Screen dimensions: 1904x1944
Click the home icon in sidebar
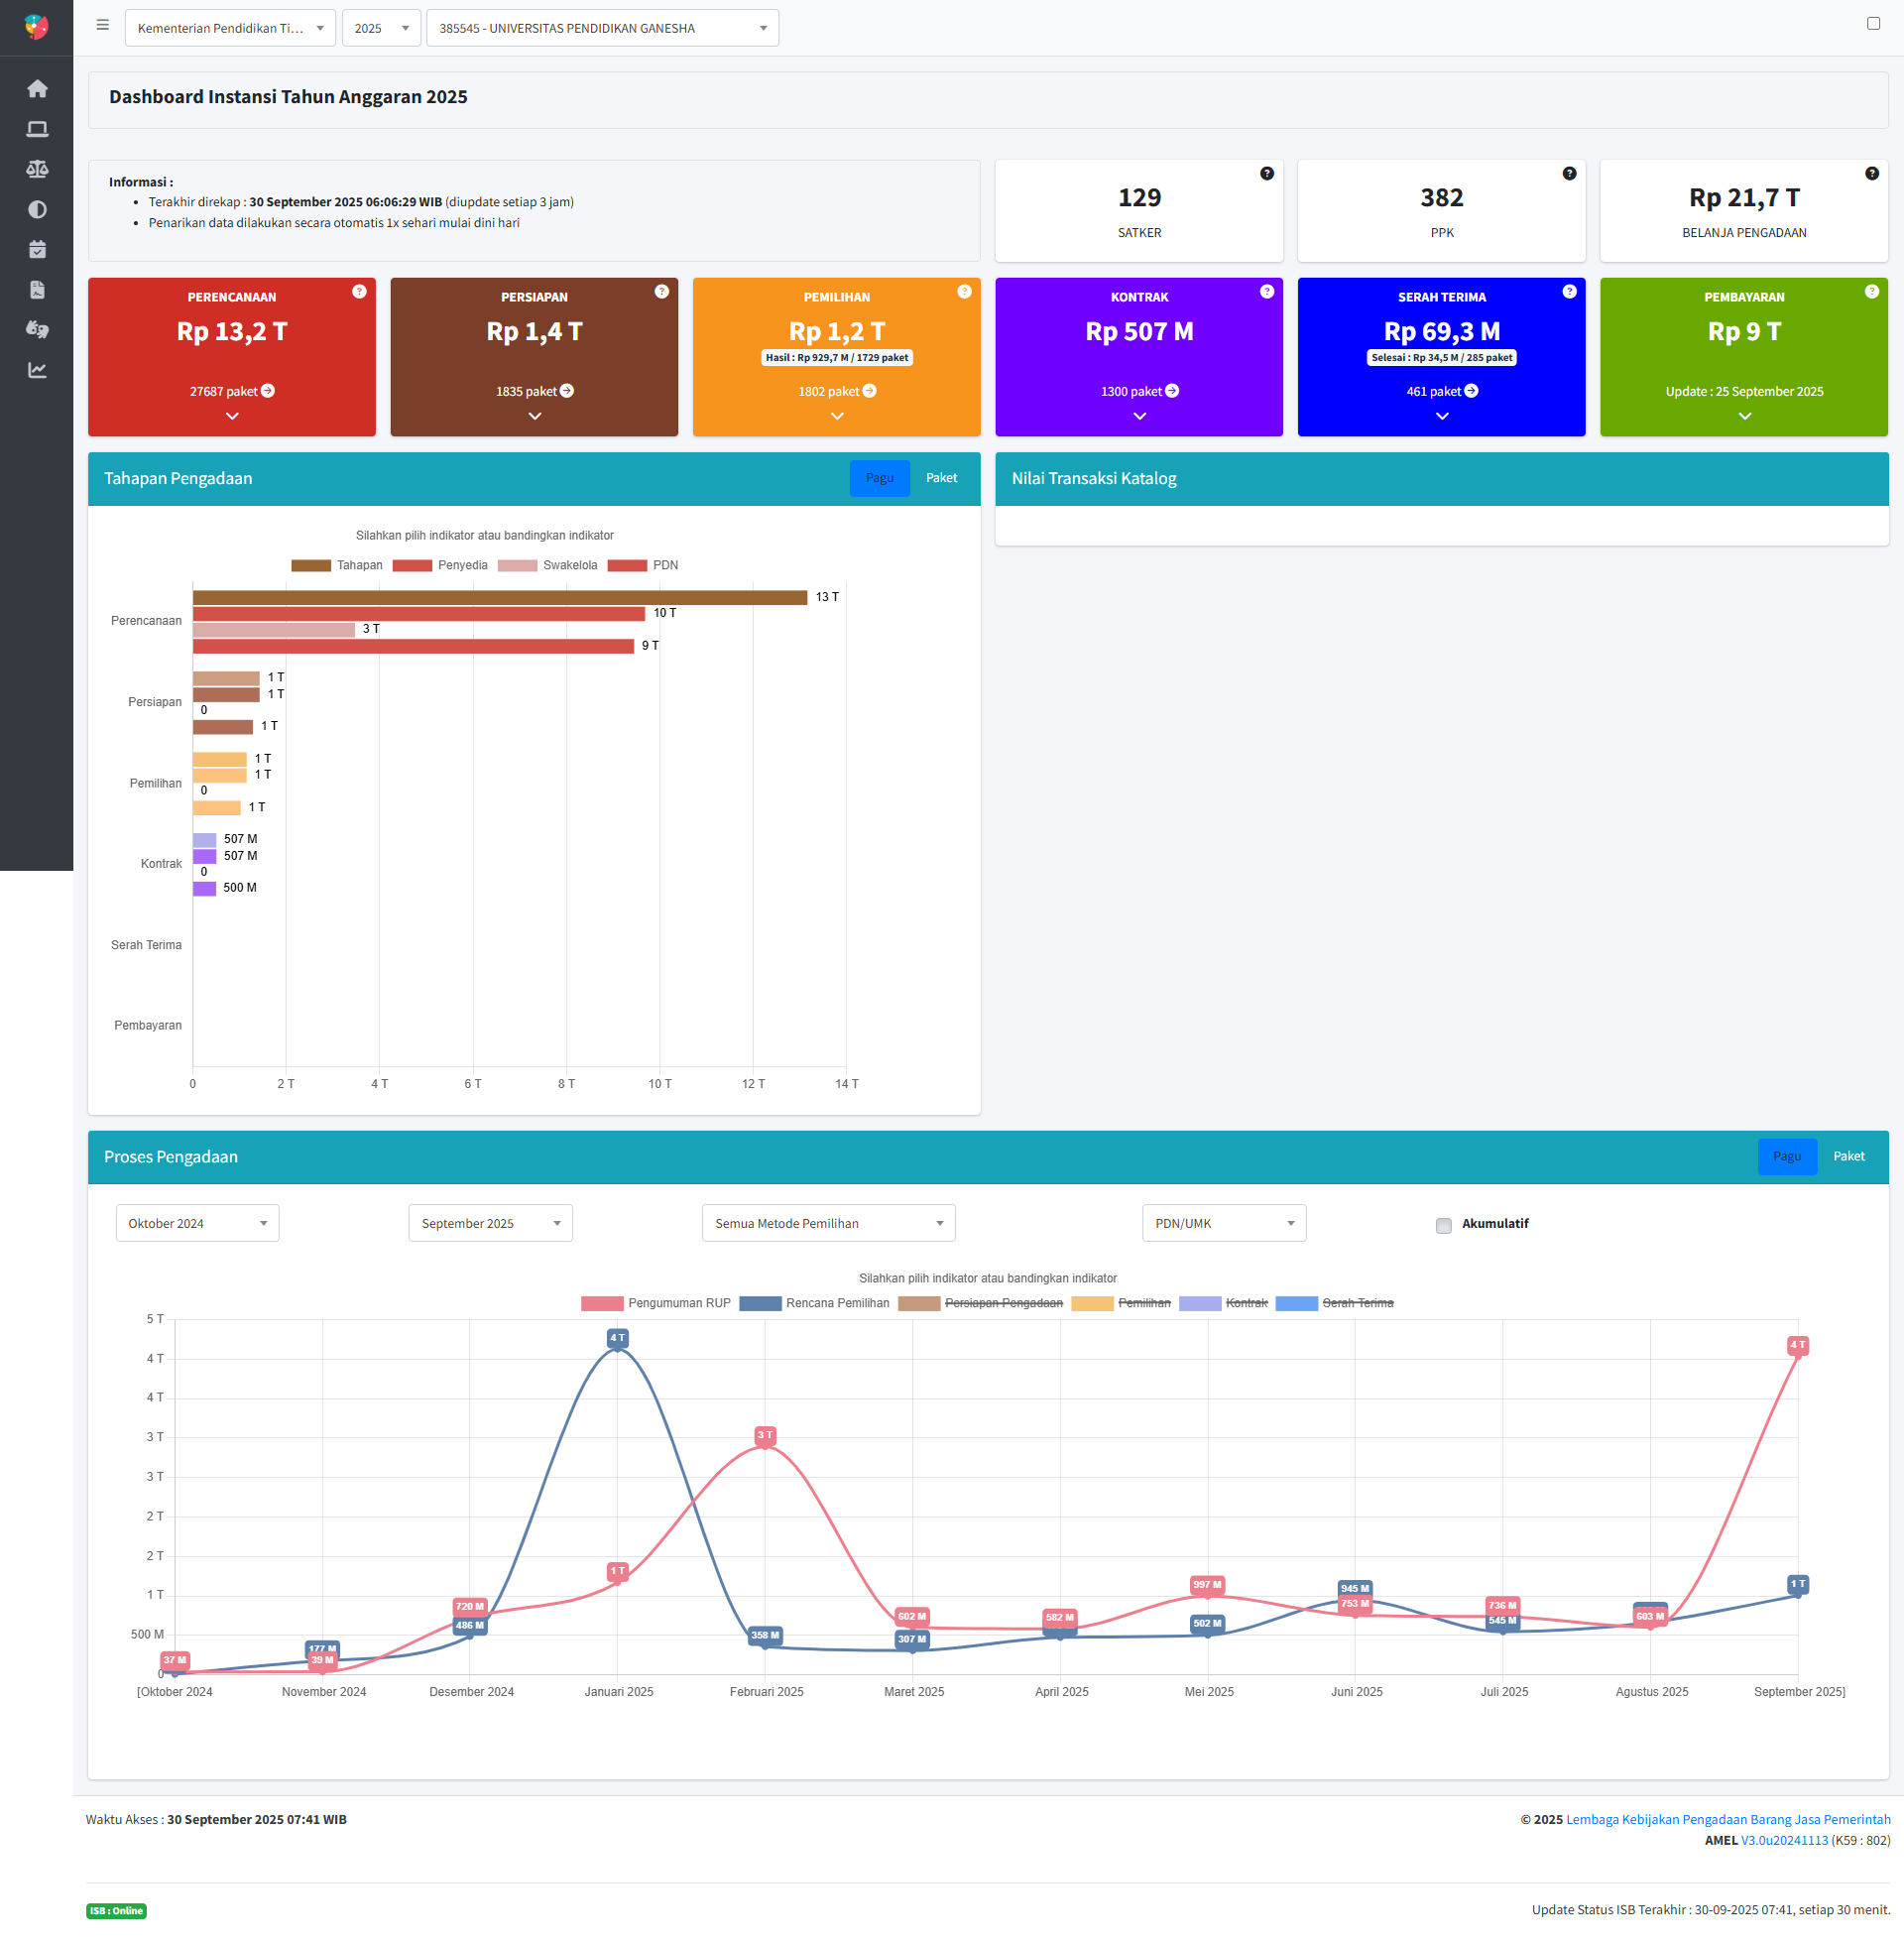coord(37,89)
